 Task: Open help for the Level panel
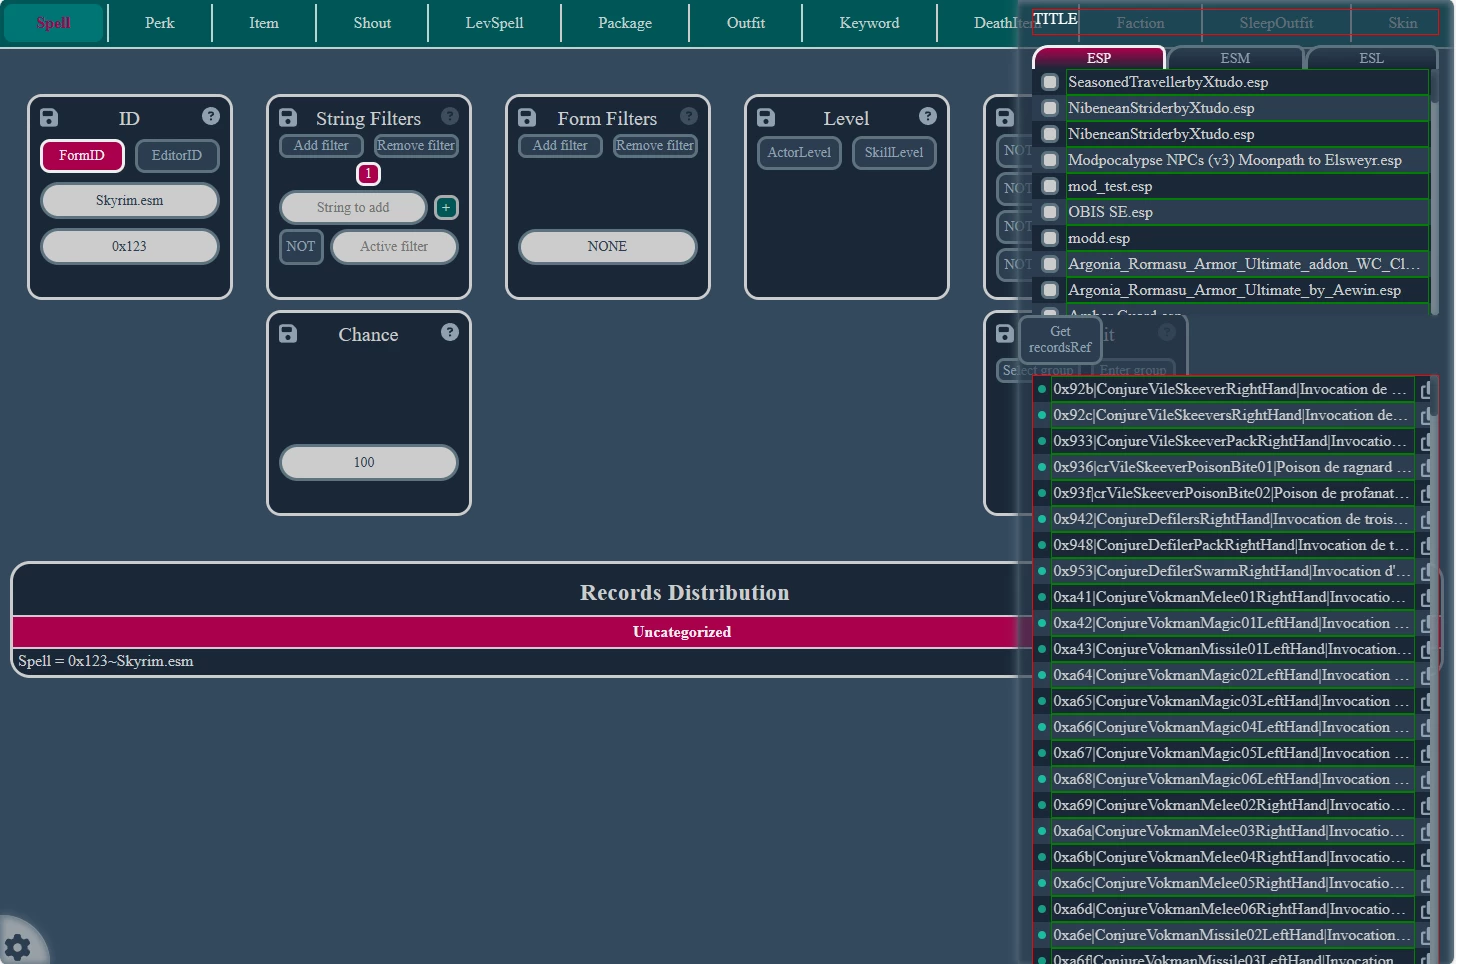pos(928,116)
